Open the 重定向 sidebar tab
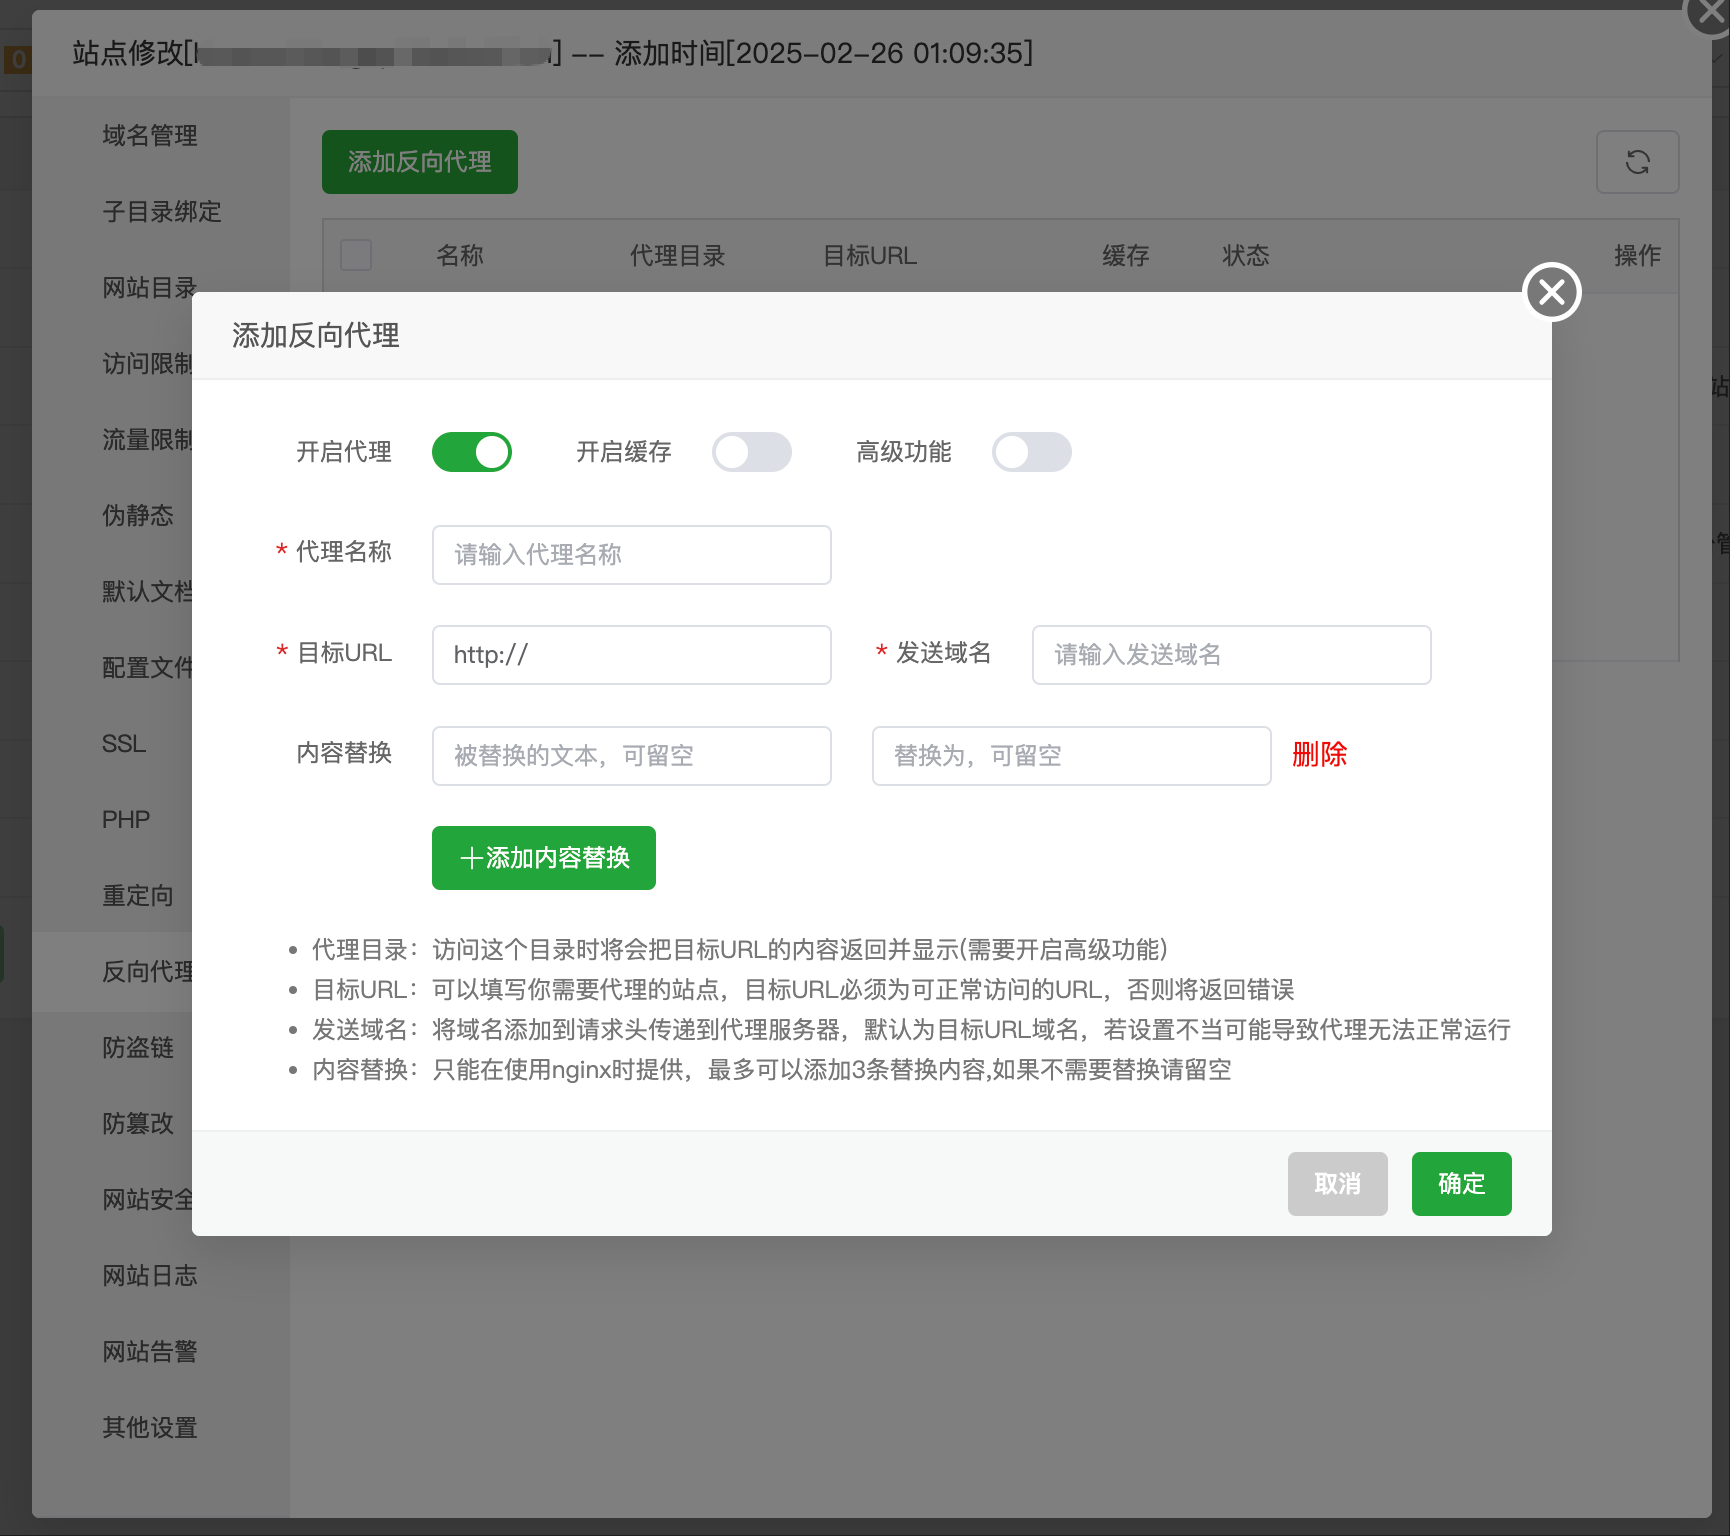 click(138, 895)
